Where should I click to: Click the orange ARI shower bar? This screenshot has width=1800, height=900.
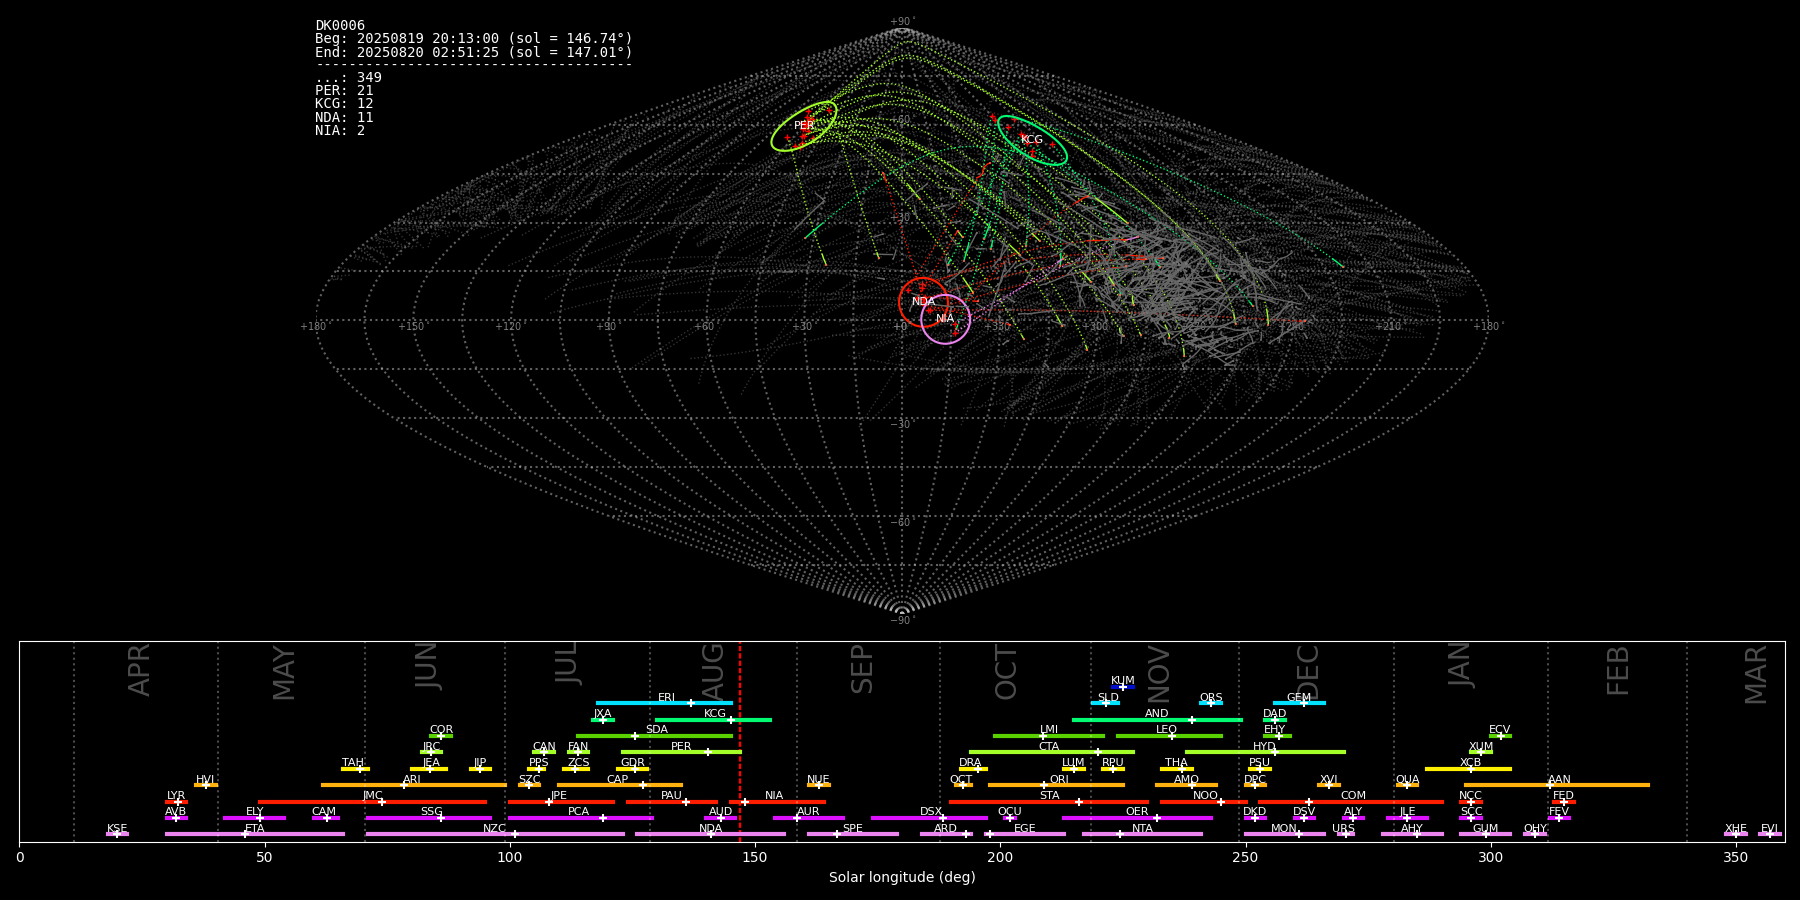pos(414,785)
